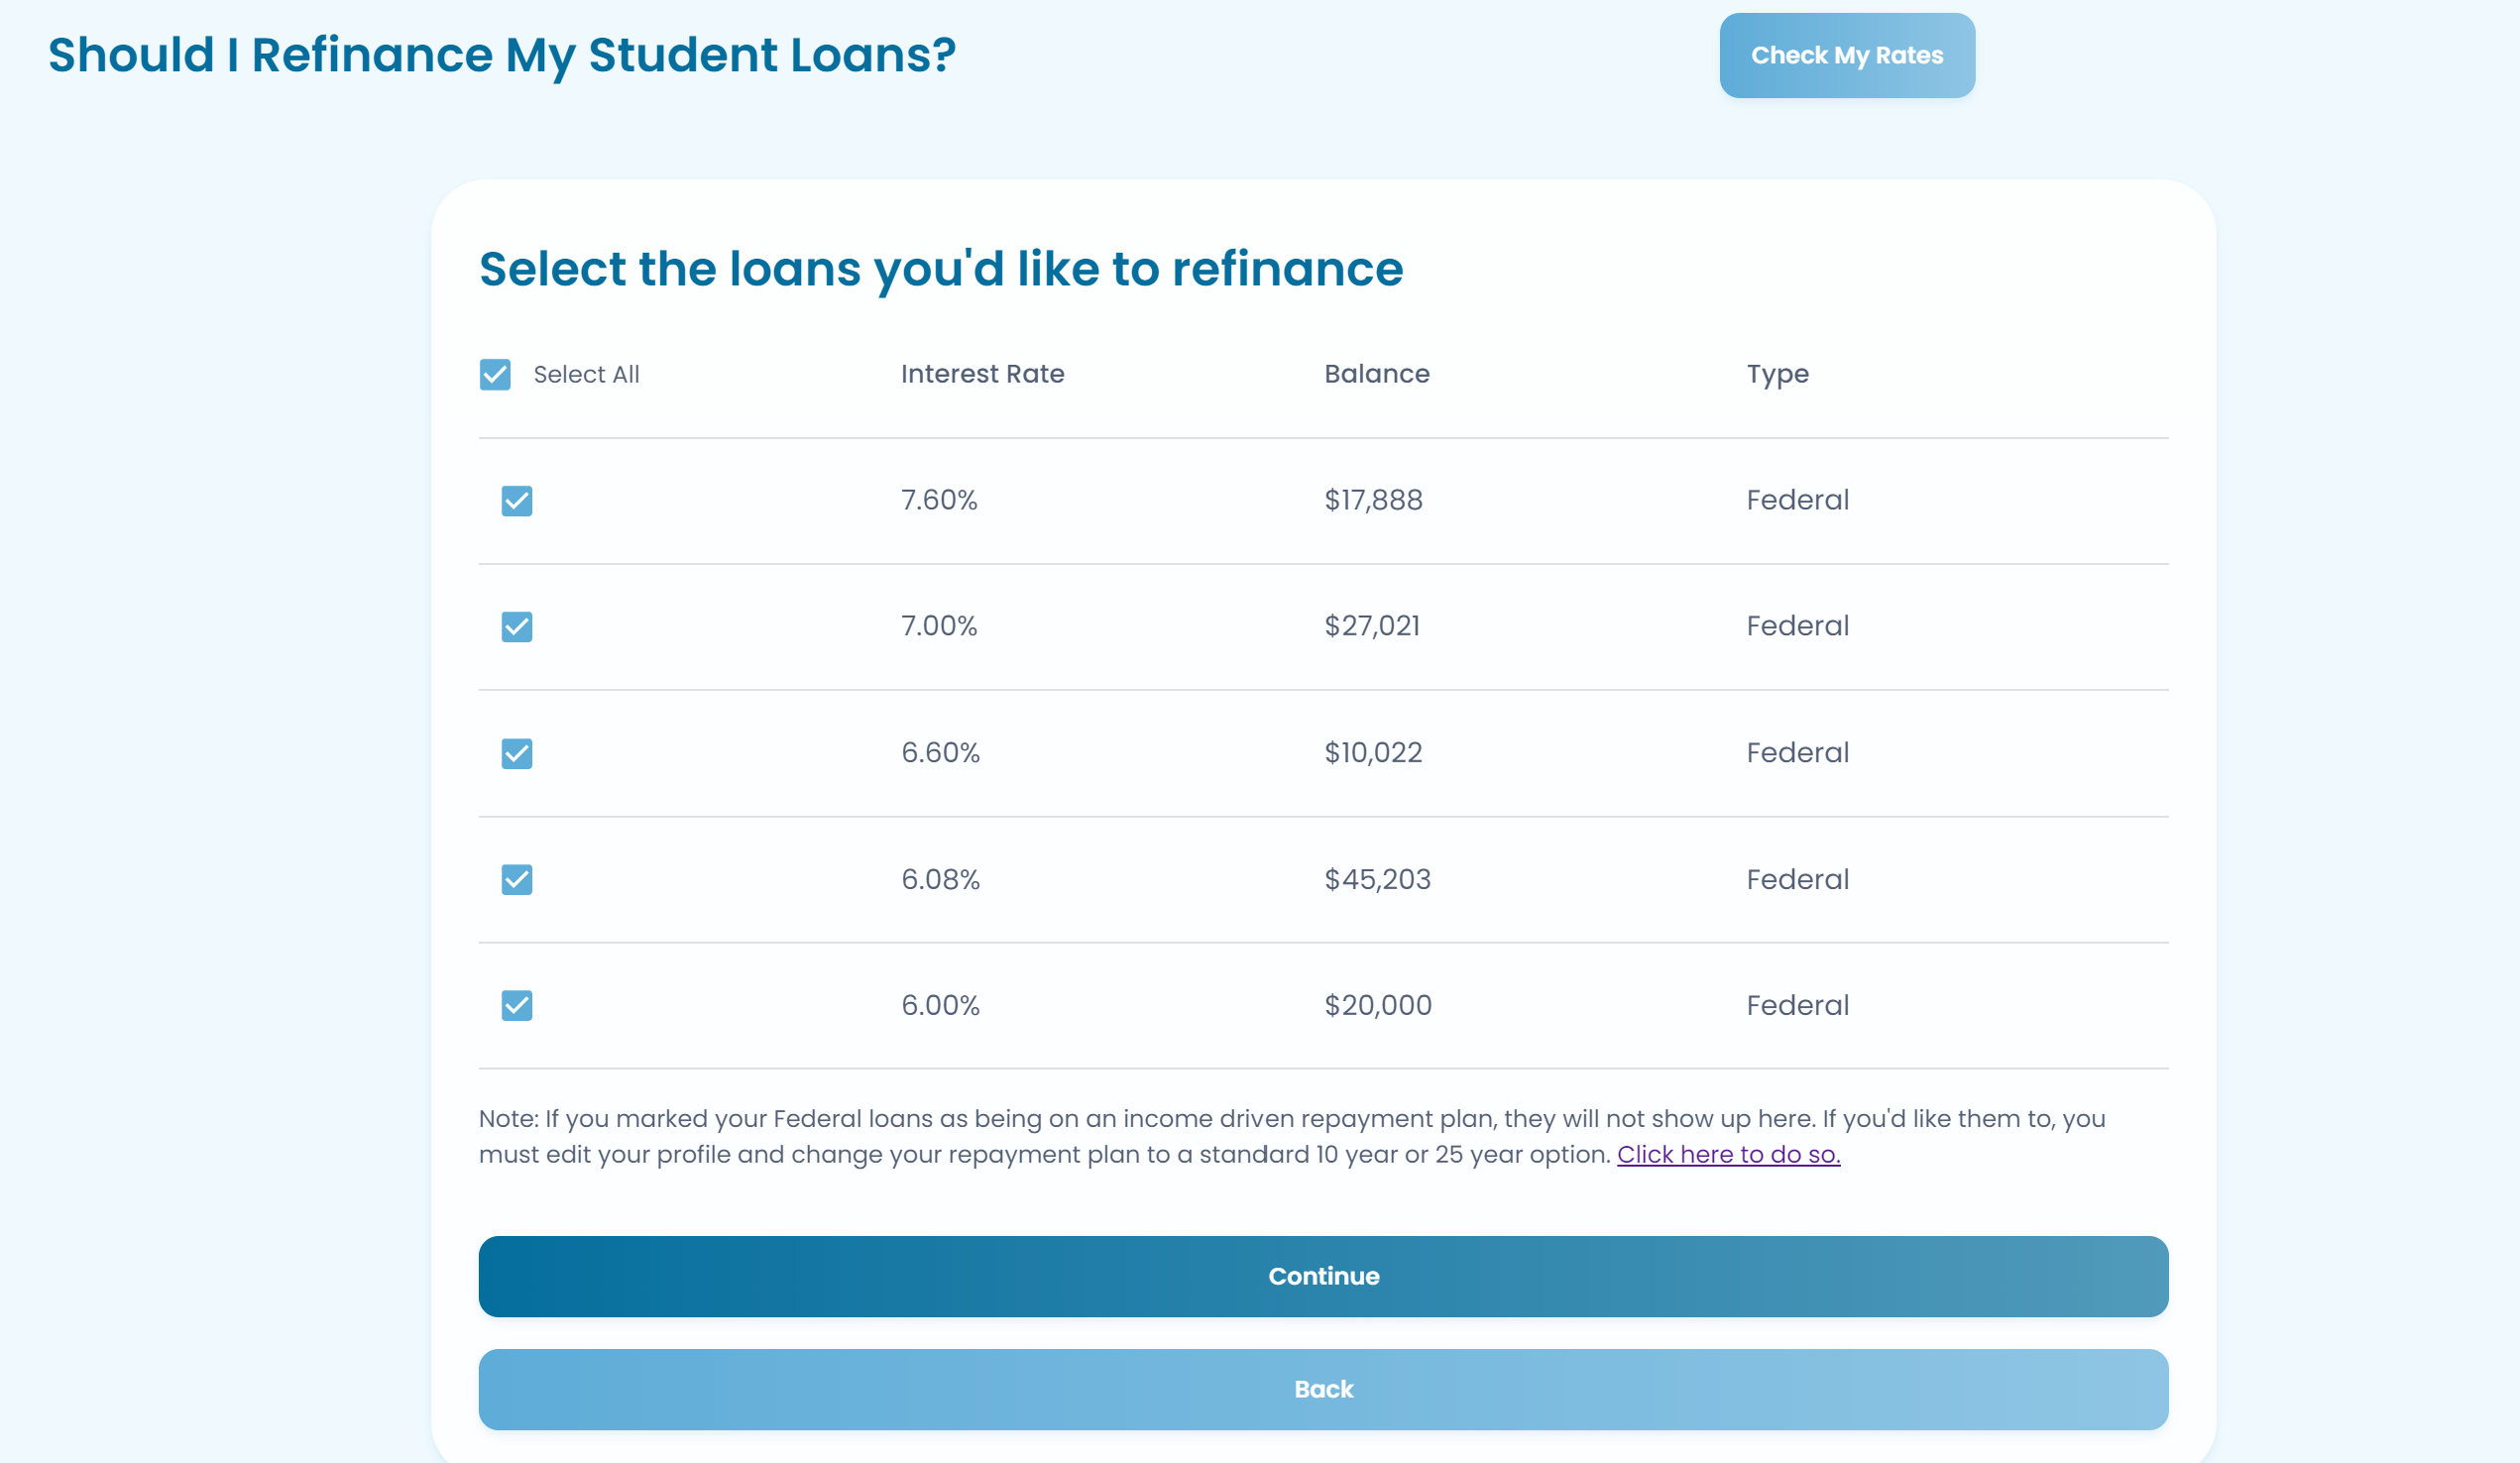Click the Type column header
The height and width of the screenshot is (1463, 2520).
tap(1777, 375)
